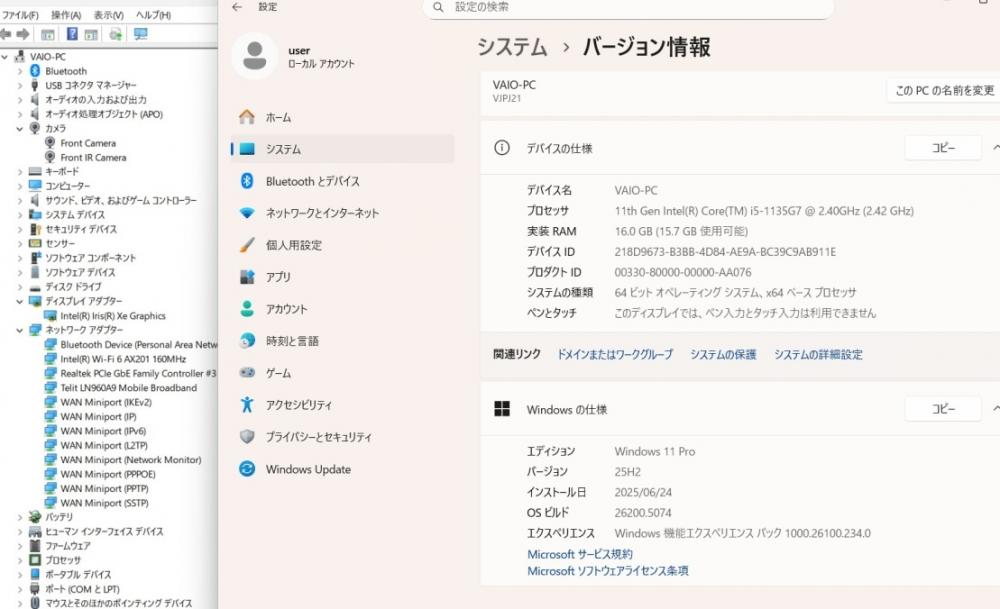
Task: Expand the プロセッサ category
Action: (x=20, y=561)
